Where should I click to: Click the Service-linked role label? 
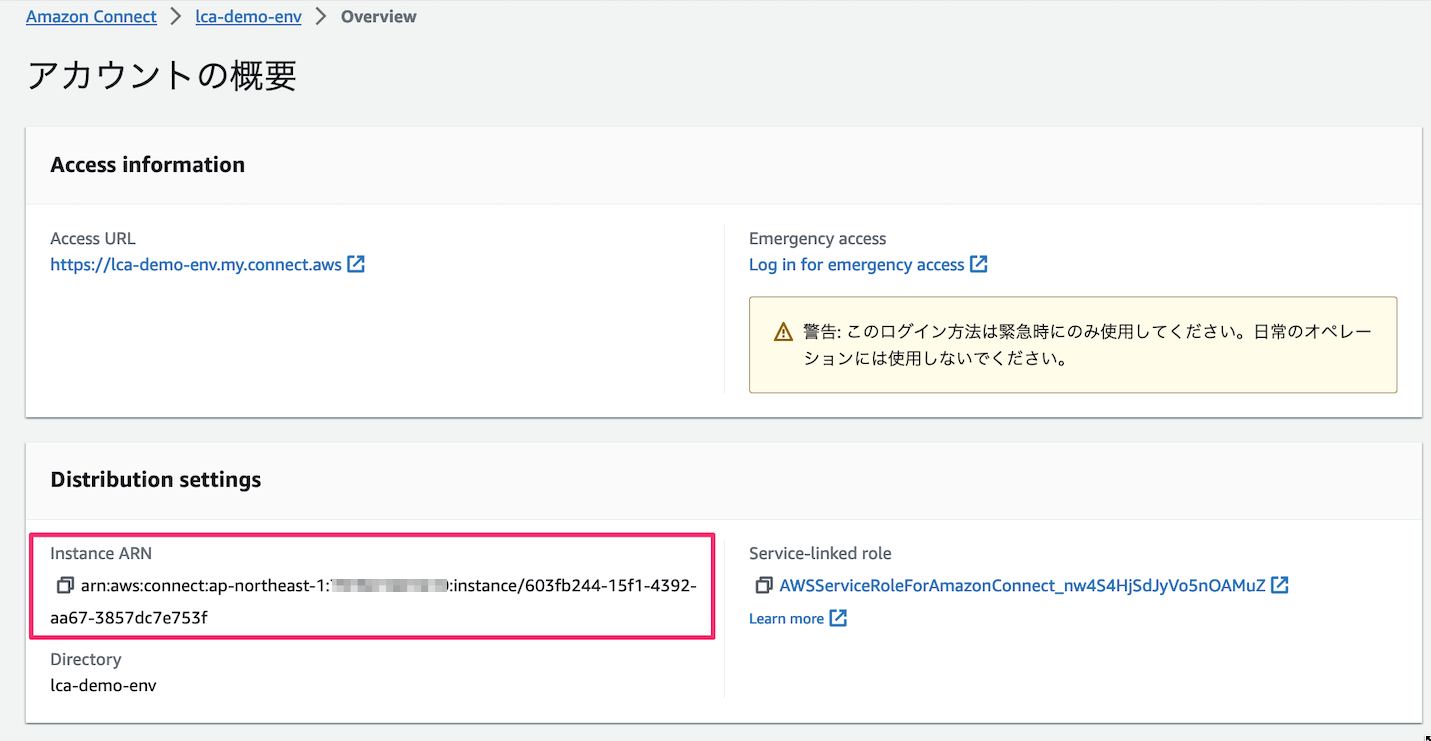click(820, 553)
